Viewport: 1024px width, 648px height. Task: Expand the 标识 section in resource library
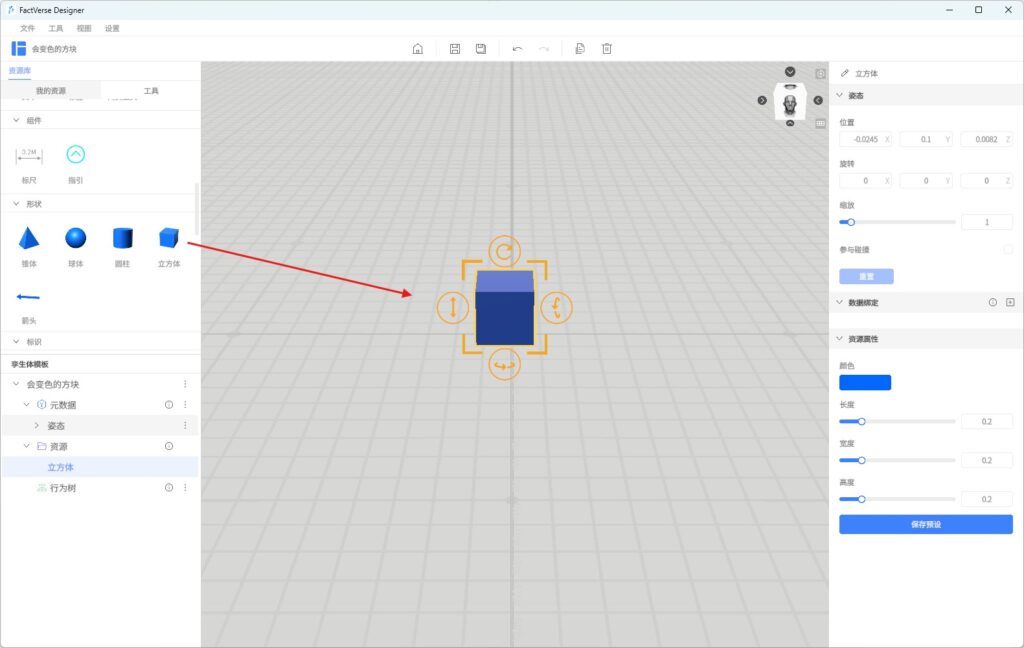16,342
